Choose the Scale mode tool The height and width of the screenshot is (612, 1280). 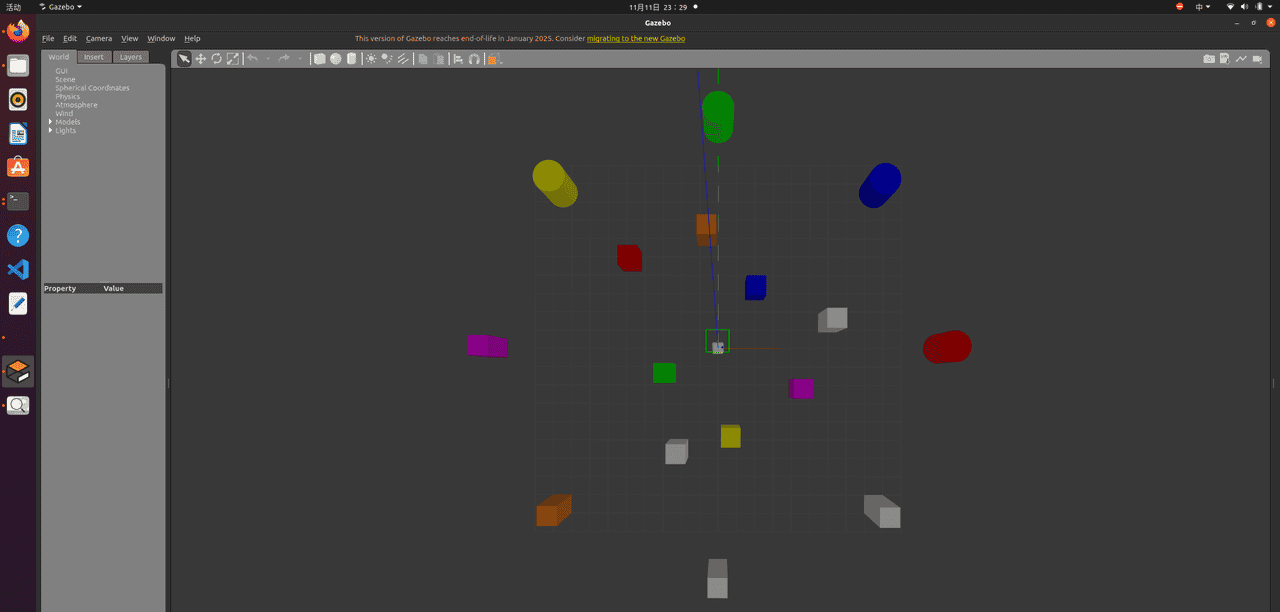pyautogui.click(x=233, y=59)
